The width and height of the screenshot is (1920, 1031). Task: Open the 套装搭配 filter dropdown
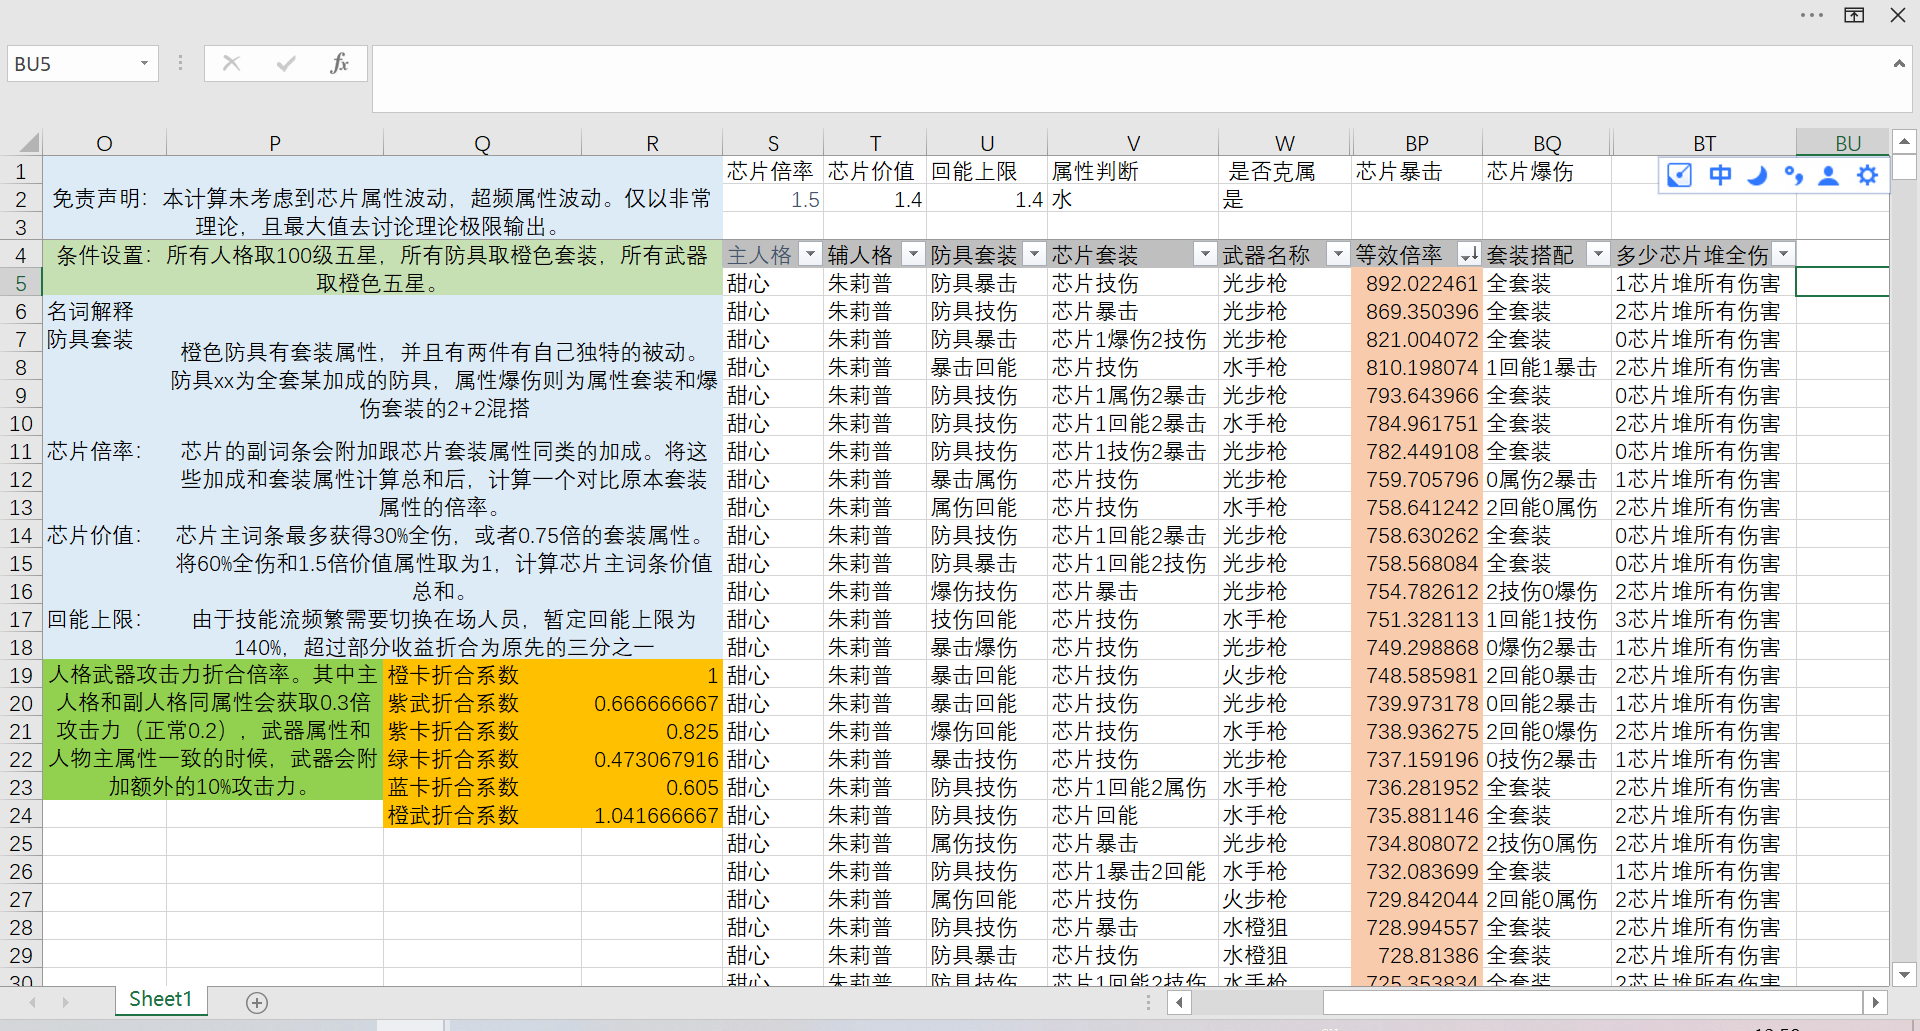(x=1598, y=255)
